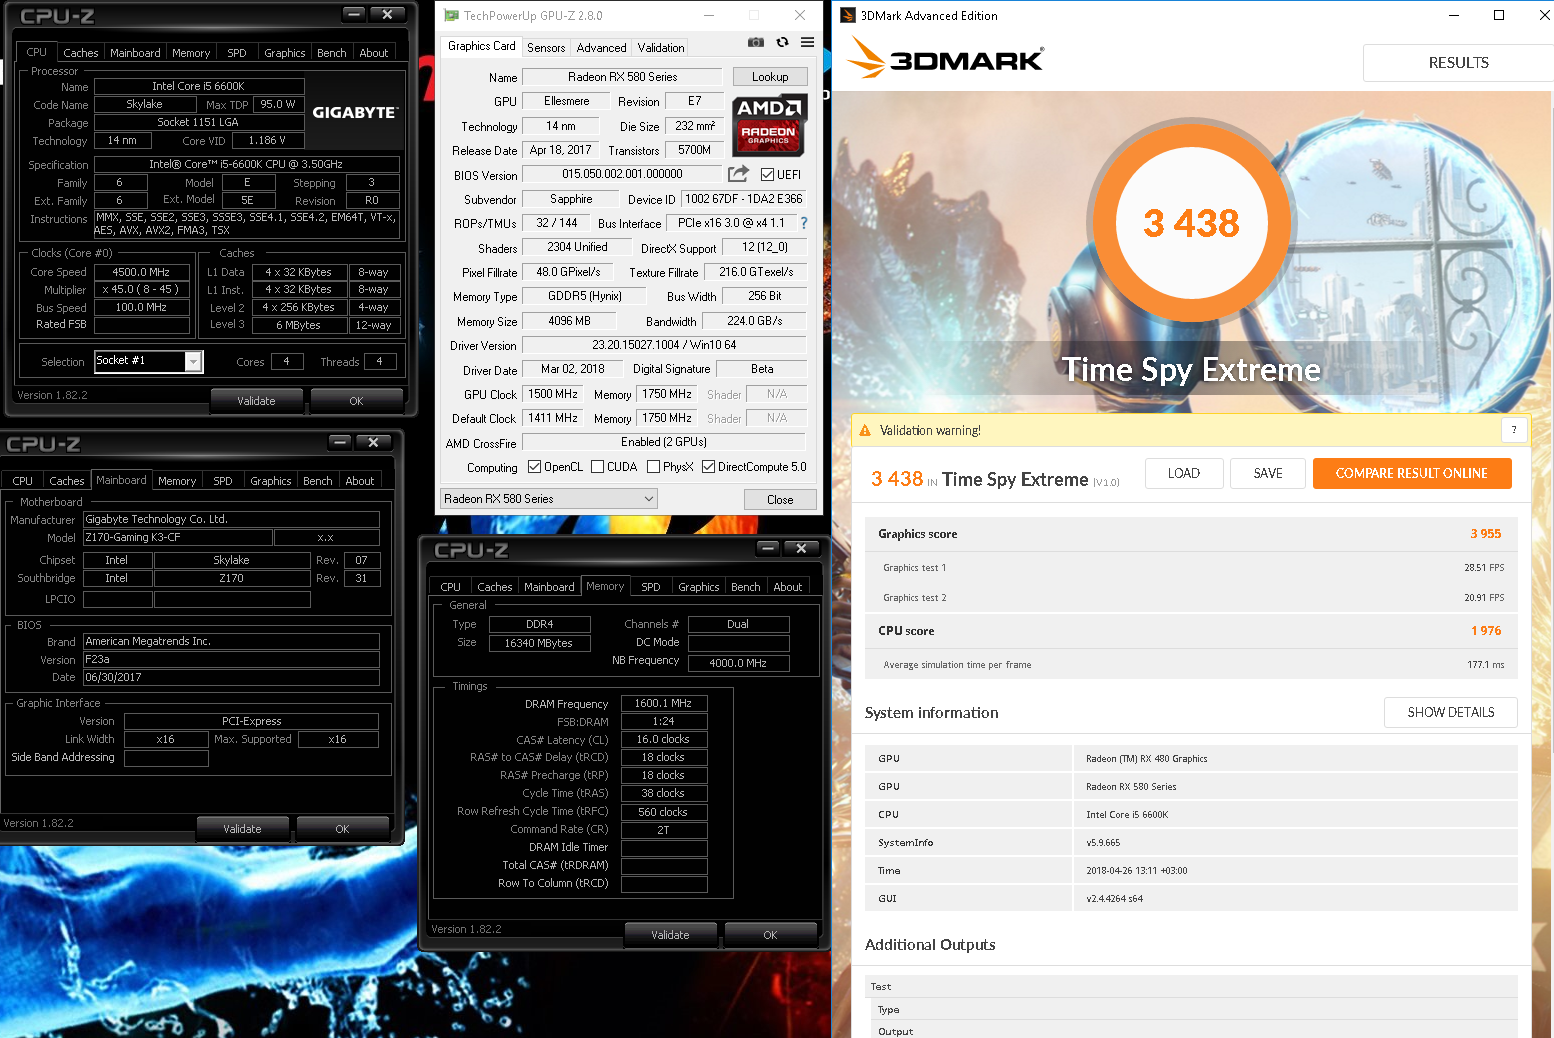
Task: Click the Bus Interface question mark help
Action: (x=804, y=223)
